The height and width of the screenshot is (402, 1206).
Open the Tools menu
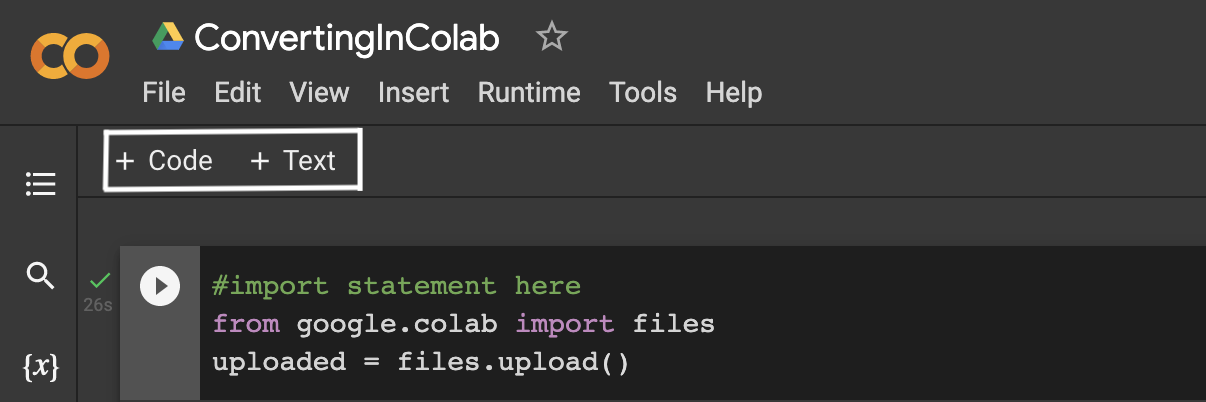[x=643, y=93]
